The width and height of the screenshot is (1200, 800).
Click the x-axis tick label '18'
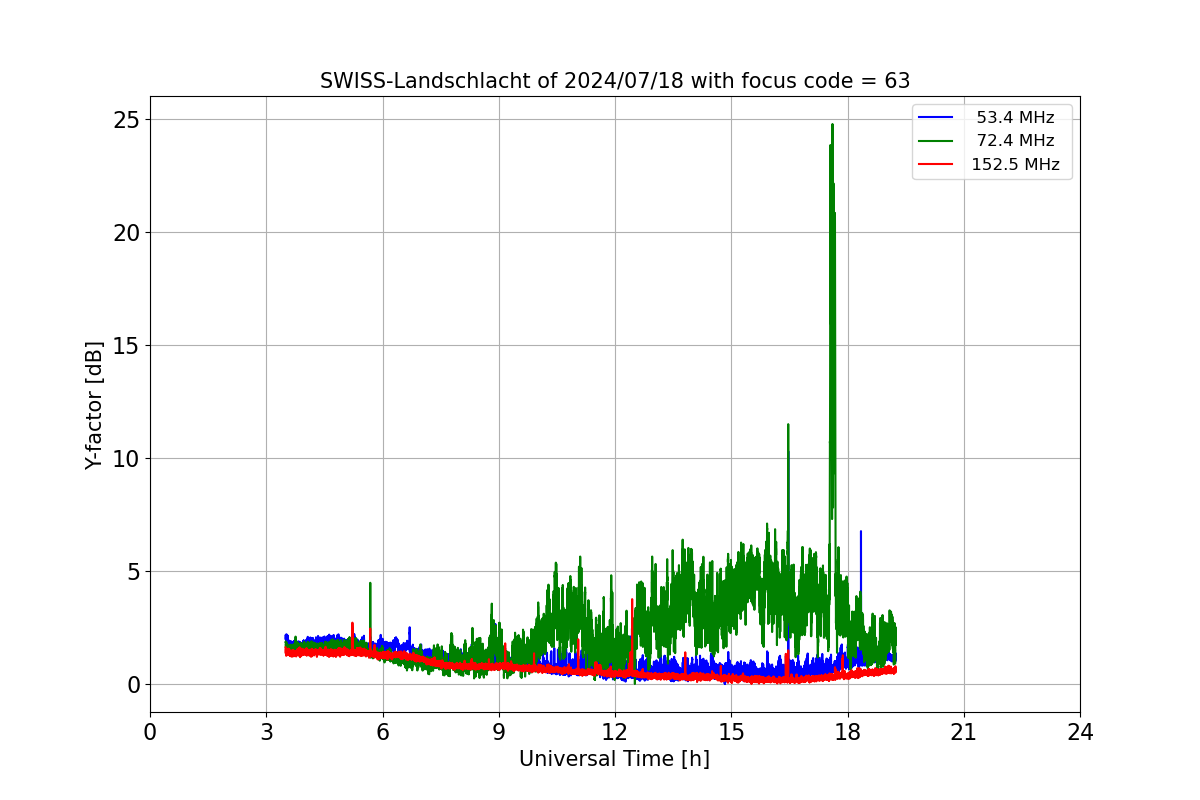(848, 732)
